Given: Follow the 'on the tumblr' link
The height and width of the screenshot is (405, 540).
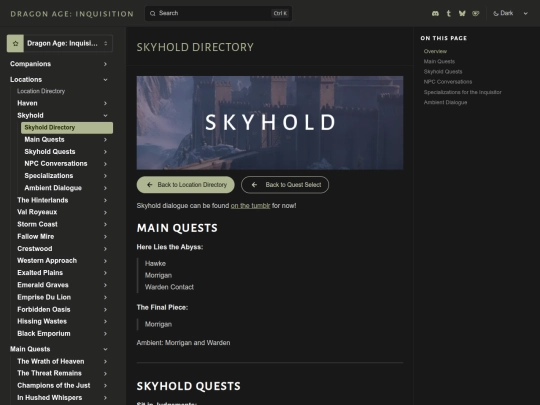Looking at the screenshot, I should pyautogui.click(x=250, y=206).
